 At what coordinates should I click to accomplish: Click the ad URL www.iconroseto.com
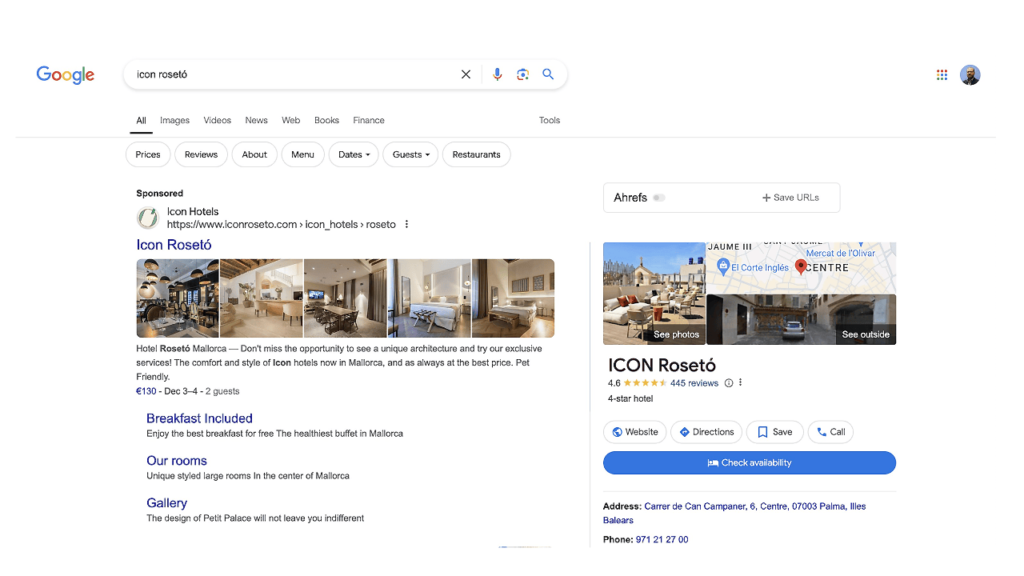[x=281, y=225]
